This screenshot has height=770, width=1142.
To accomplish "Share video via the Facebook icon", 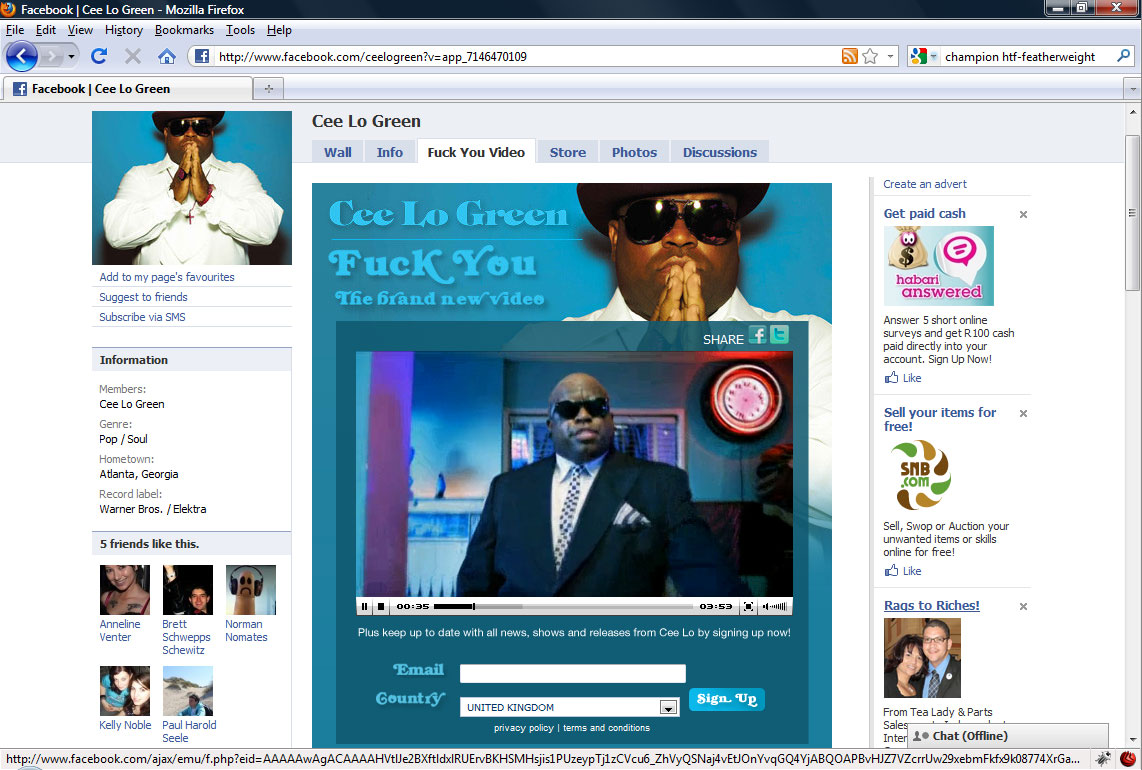I will [757, 335].
